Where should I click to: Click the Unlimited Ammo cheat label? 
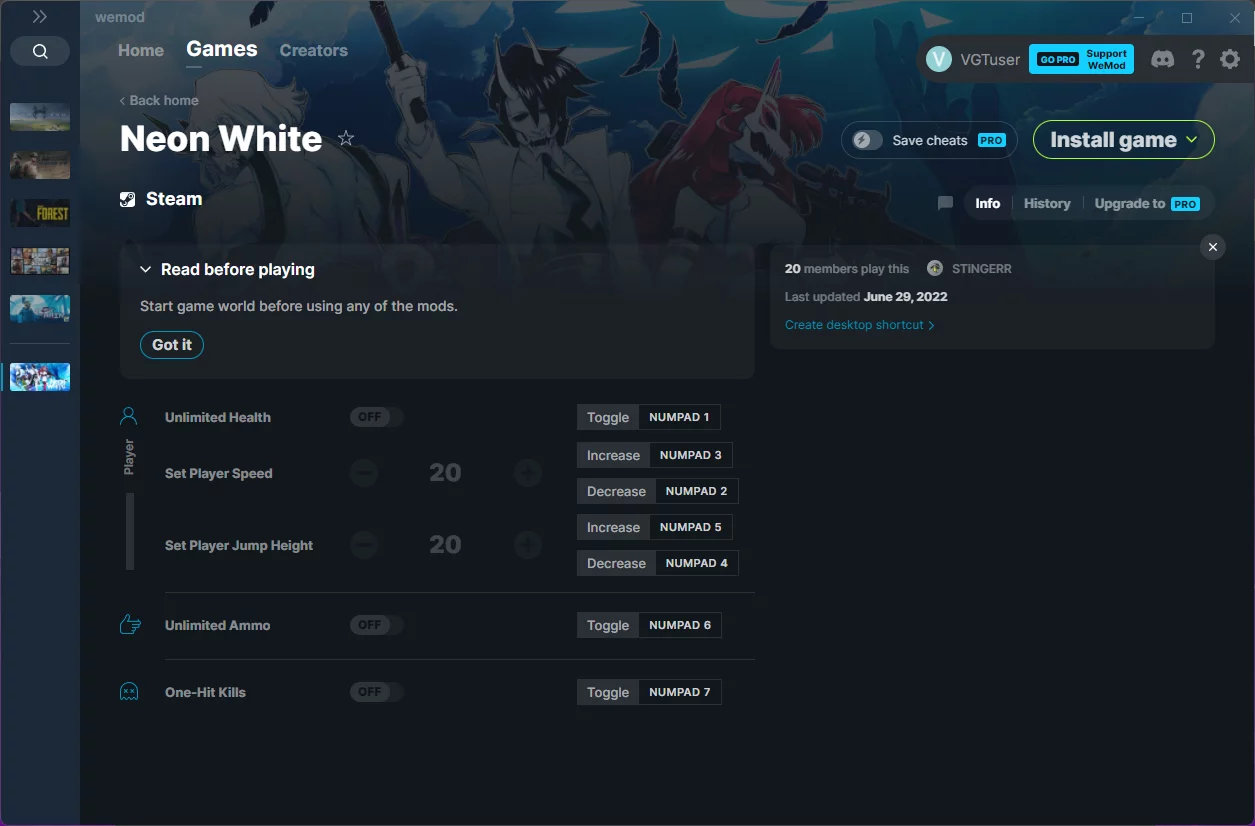218,625
